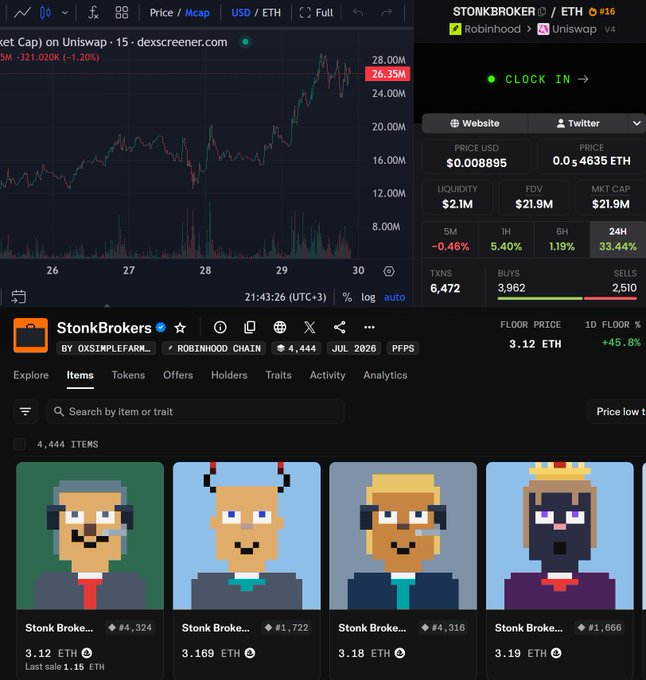646x680 pixels.
Task: Go to Activity tab
Action: pyautogui.click(x=327, y=375)
